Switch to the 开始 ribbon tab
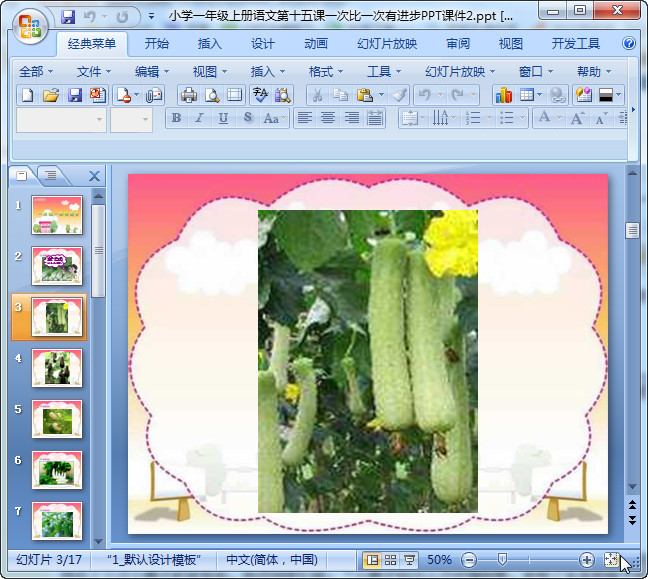Image resolution: width=648 pixels, height=579 pixels. (x=157, y=43)
